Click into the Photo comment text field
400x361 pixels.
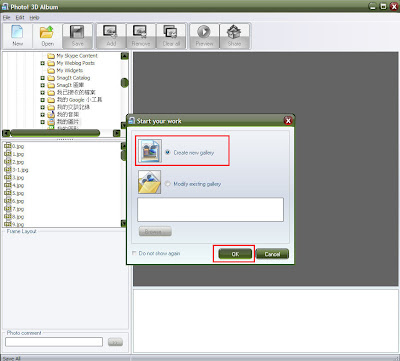[54, 342]
